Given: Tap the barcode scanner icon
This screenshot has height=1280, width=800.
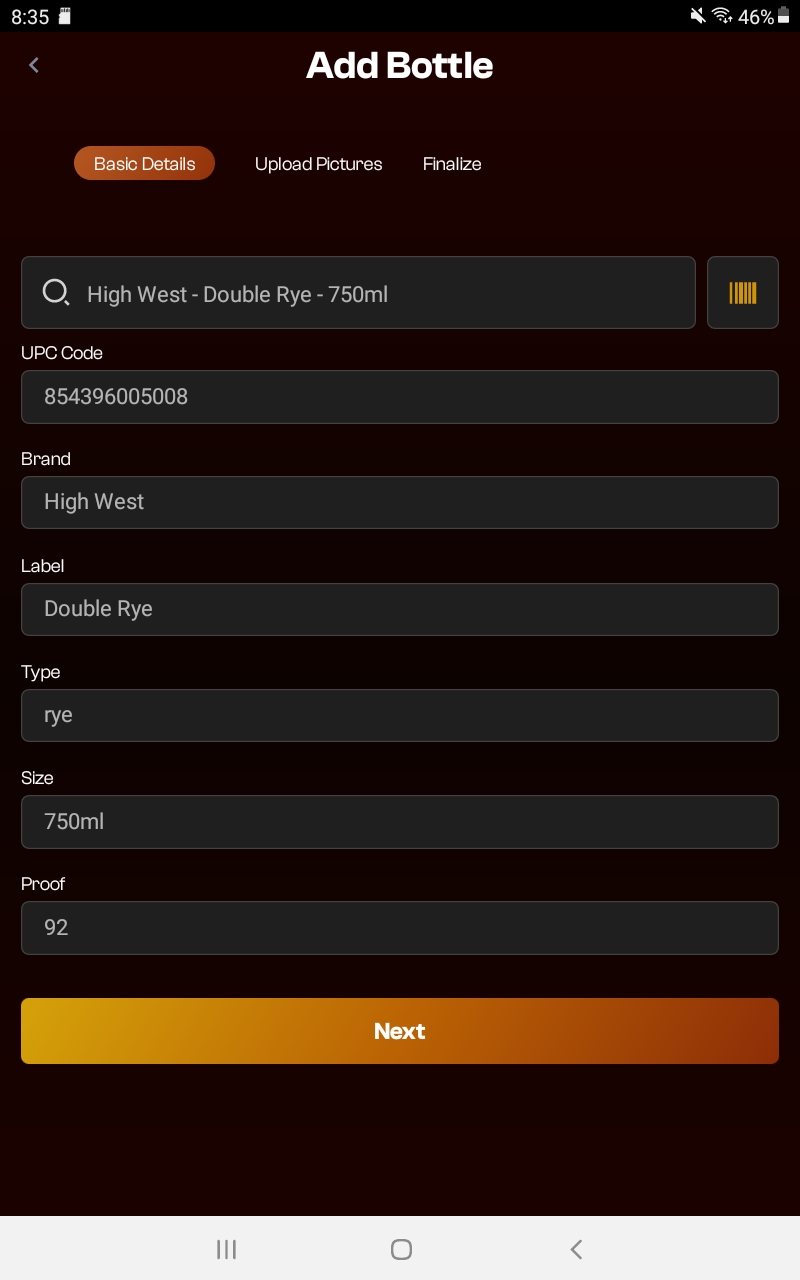Looking at the screenshot, I should click(x=742, y=293).
